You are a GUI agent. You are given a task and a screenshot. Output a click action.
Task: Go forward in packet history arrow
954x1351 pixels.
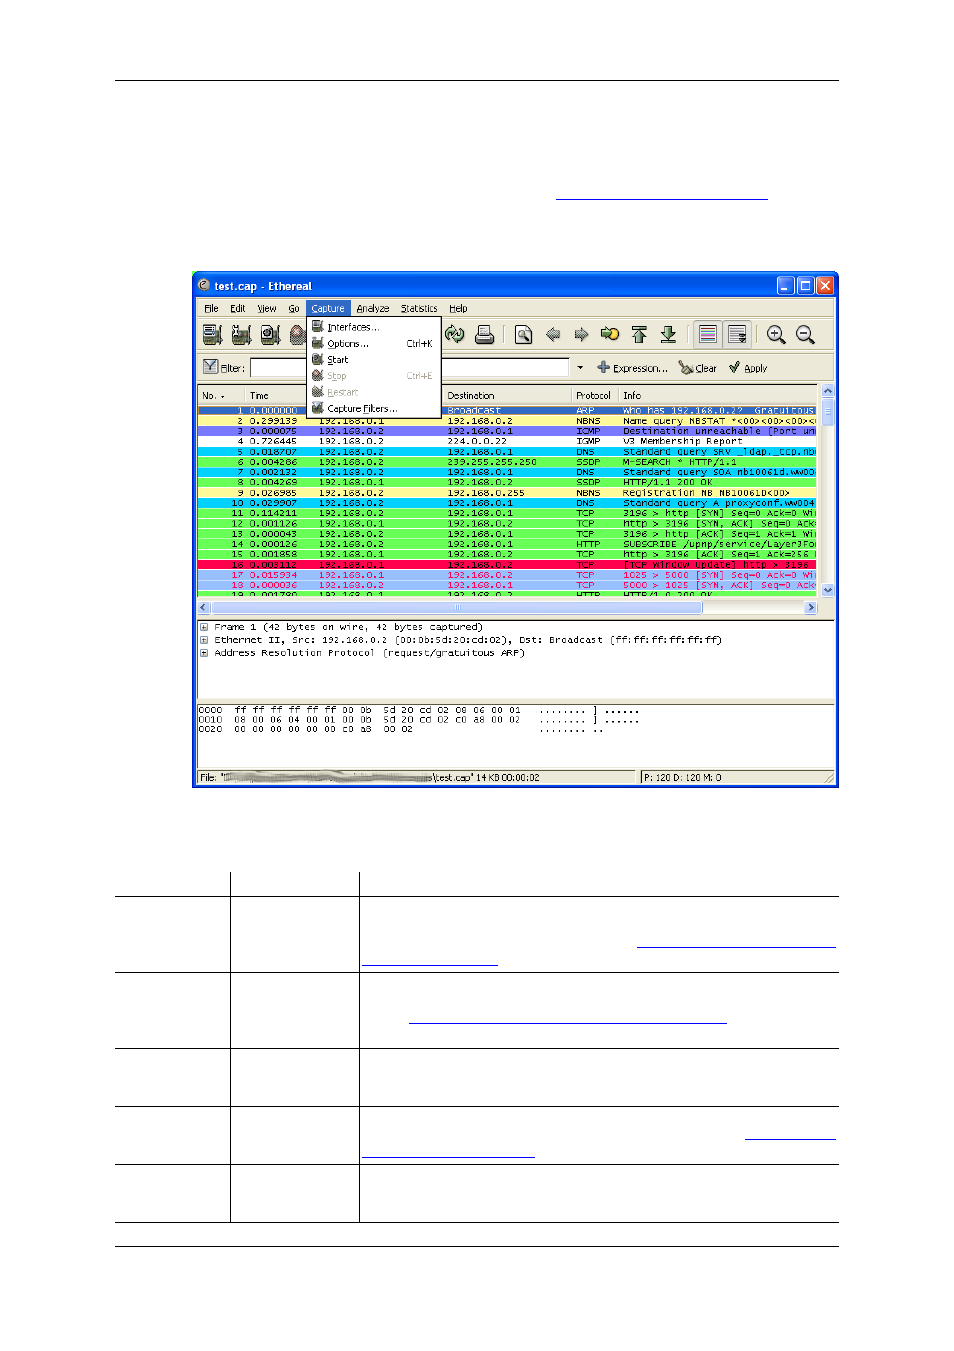[581, 335]
